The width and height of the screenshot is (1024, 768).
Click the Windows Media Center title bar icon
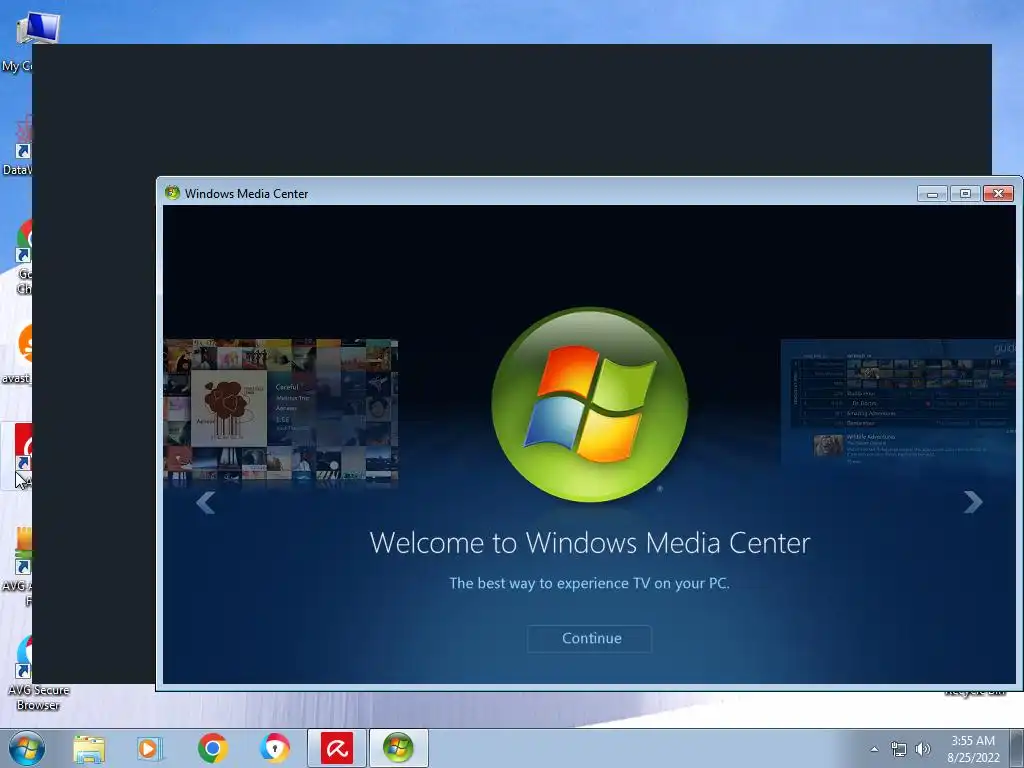pos(172,193)
